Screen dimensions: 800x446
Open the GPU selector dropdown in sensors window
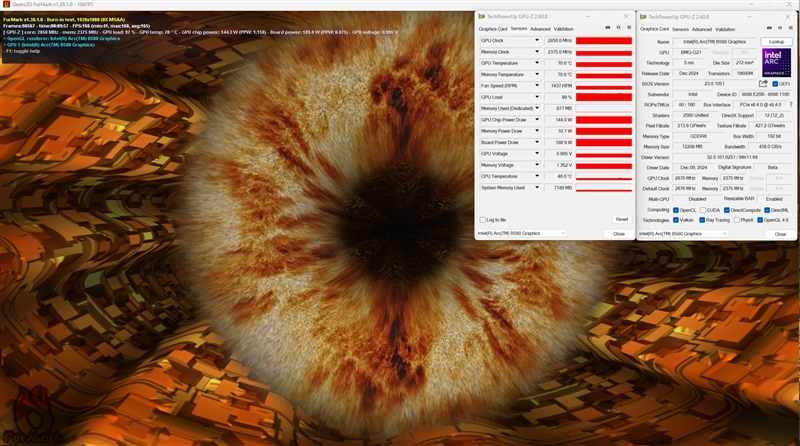tap(522, 233)
